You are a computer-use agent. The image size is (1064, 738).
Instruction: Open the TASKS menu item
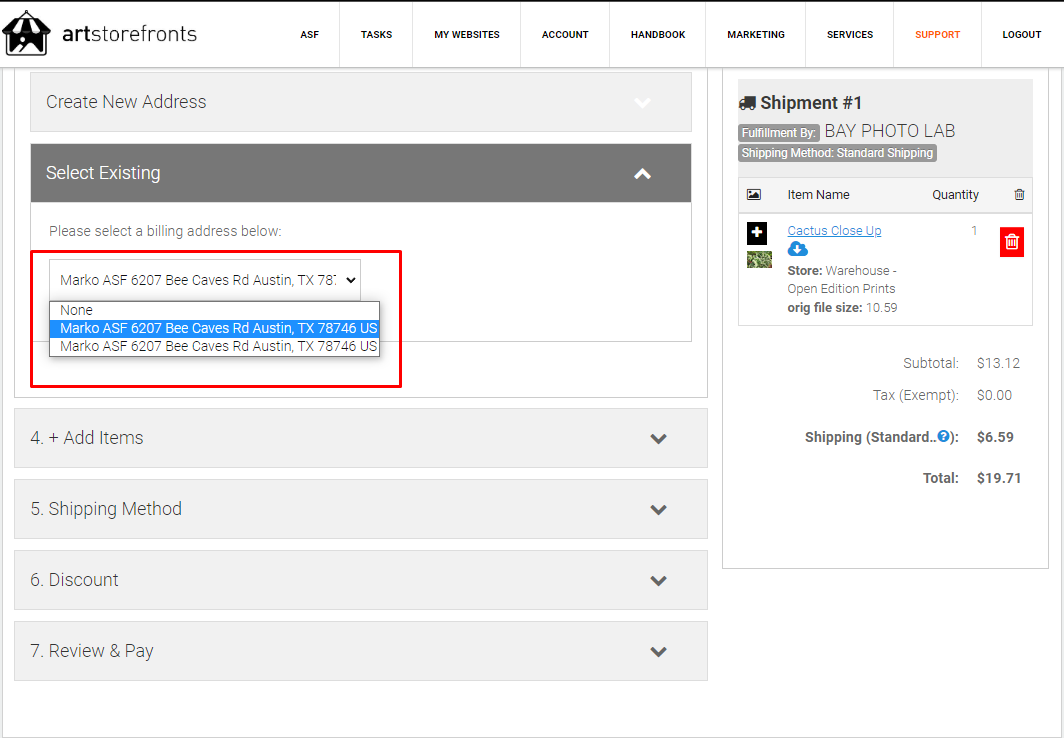pos(377,35)
